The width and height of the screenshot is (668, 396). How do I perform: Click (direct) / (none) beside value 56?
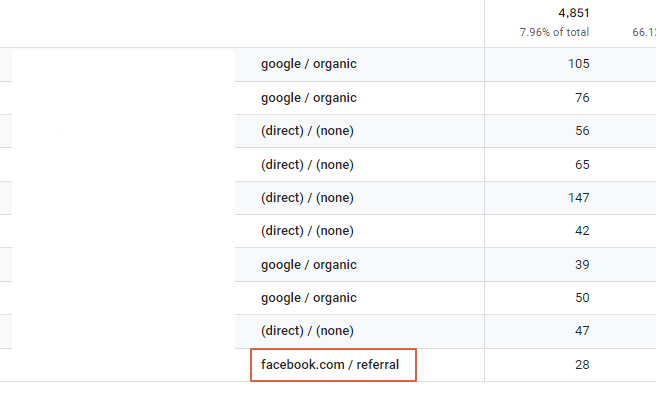point(307,131)
